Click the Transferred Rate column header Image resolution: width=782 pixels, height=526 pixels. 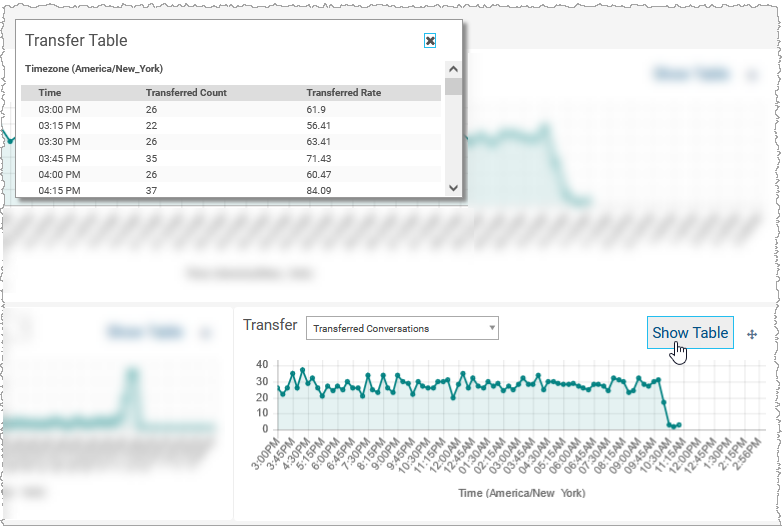click(x=343, y=93)
